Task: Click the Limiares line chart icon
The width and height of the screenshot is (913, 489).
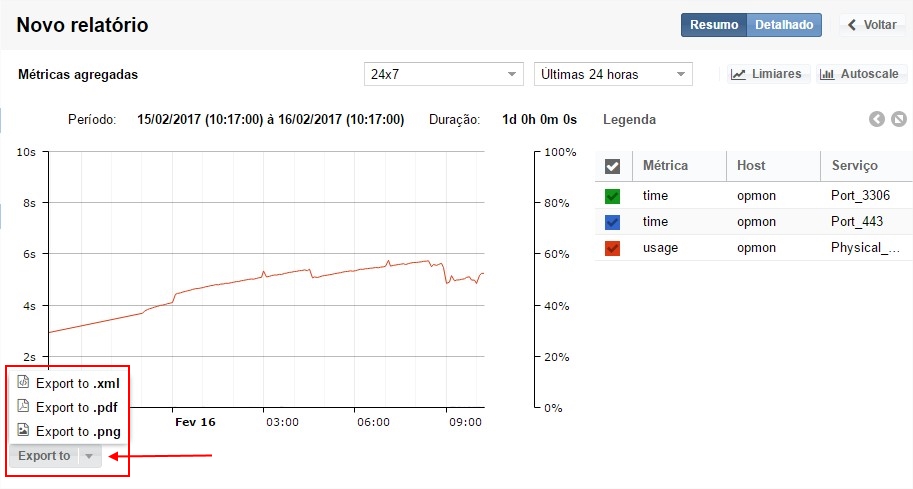Action: click(738, 75)
